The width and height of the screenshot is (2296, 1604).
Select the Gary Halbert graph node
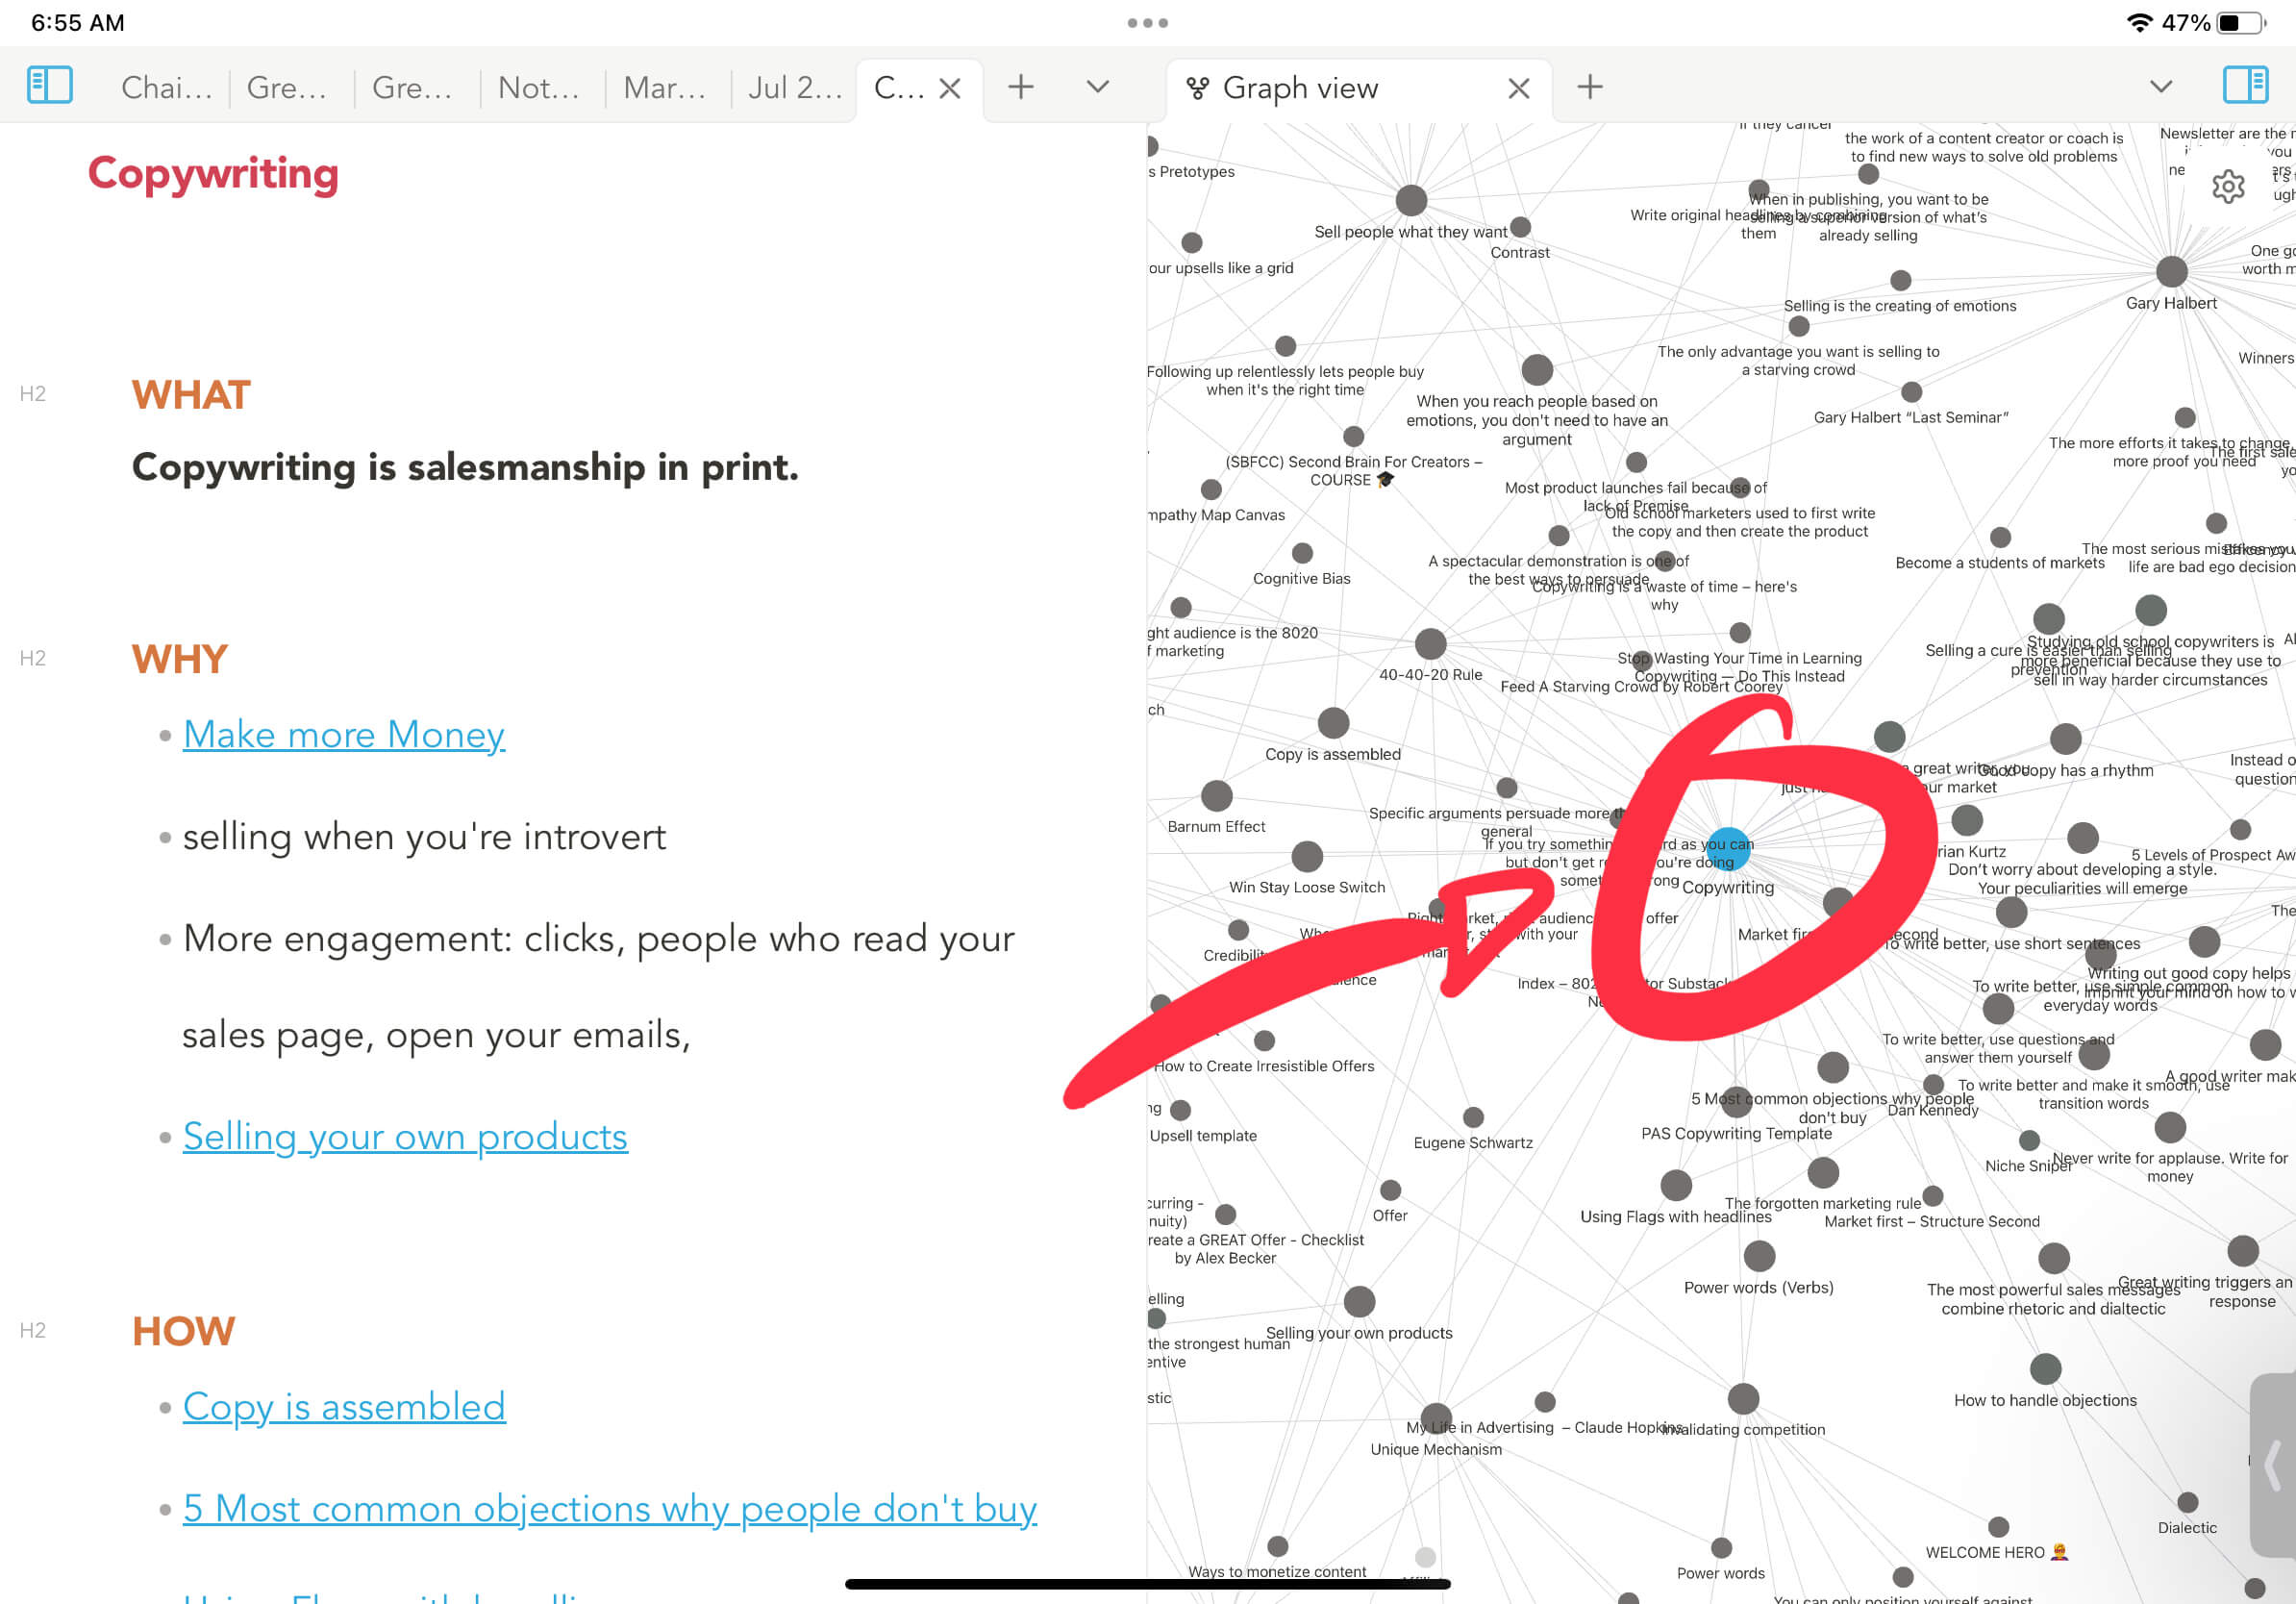(x=2171, y=272)
